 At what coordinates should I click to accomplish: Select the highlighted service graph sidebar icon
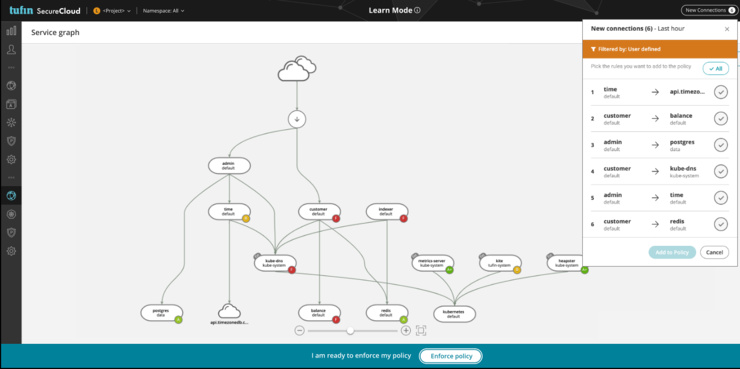[x=11, y=195]
